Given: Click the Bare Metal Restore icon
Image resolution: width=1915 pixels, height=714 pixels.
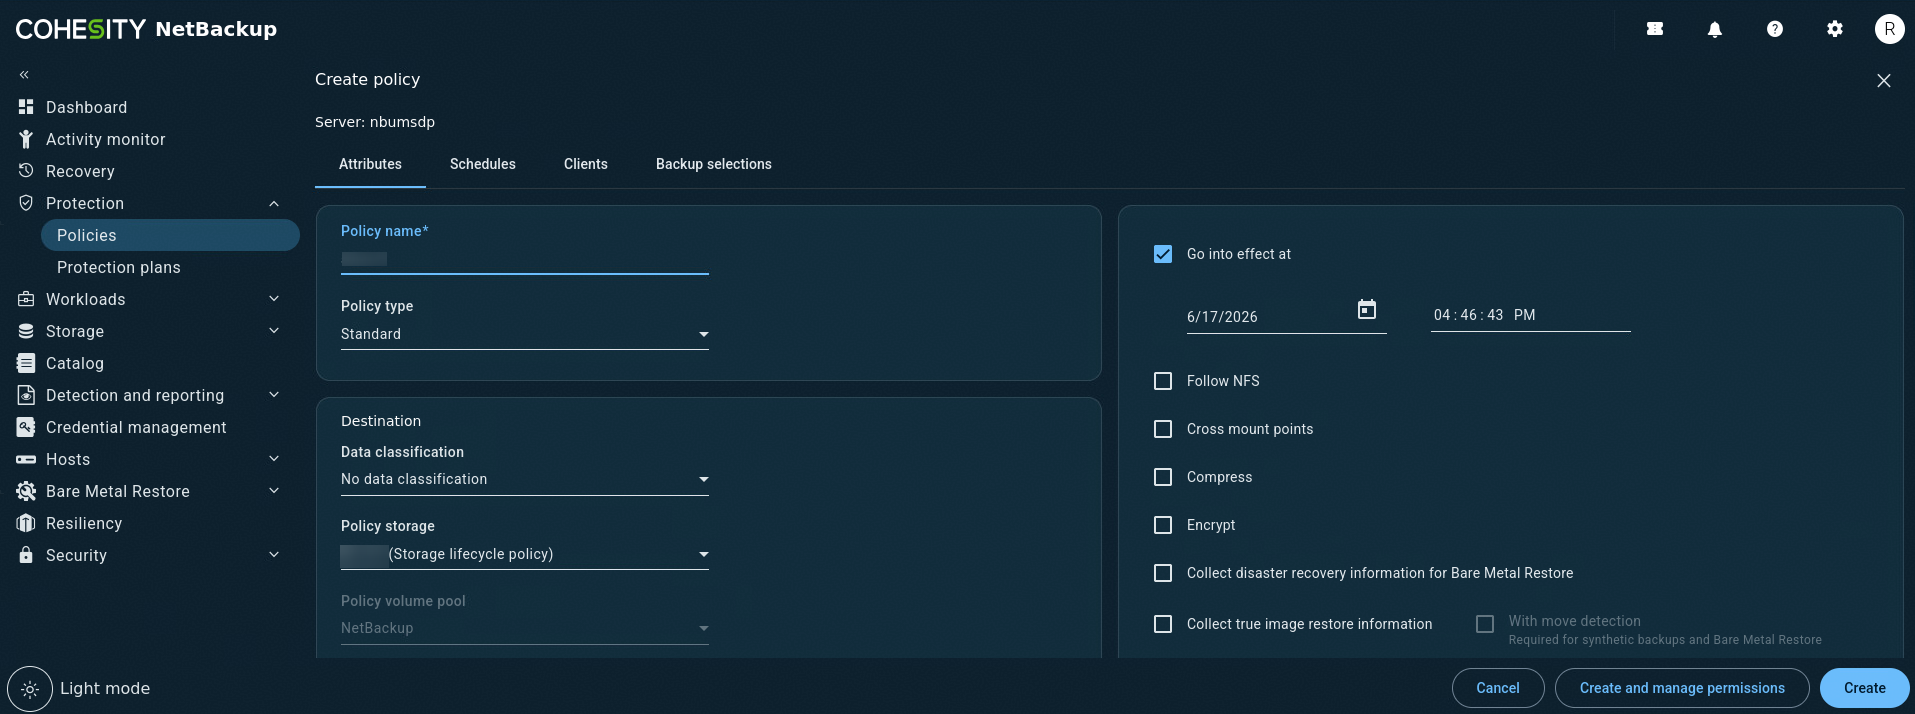Looking at the screenshot, I should [x=26, y=491].
